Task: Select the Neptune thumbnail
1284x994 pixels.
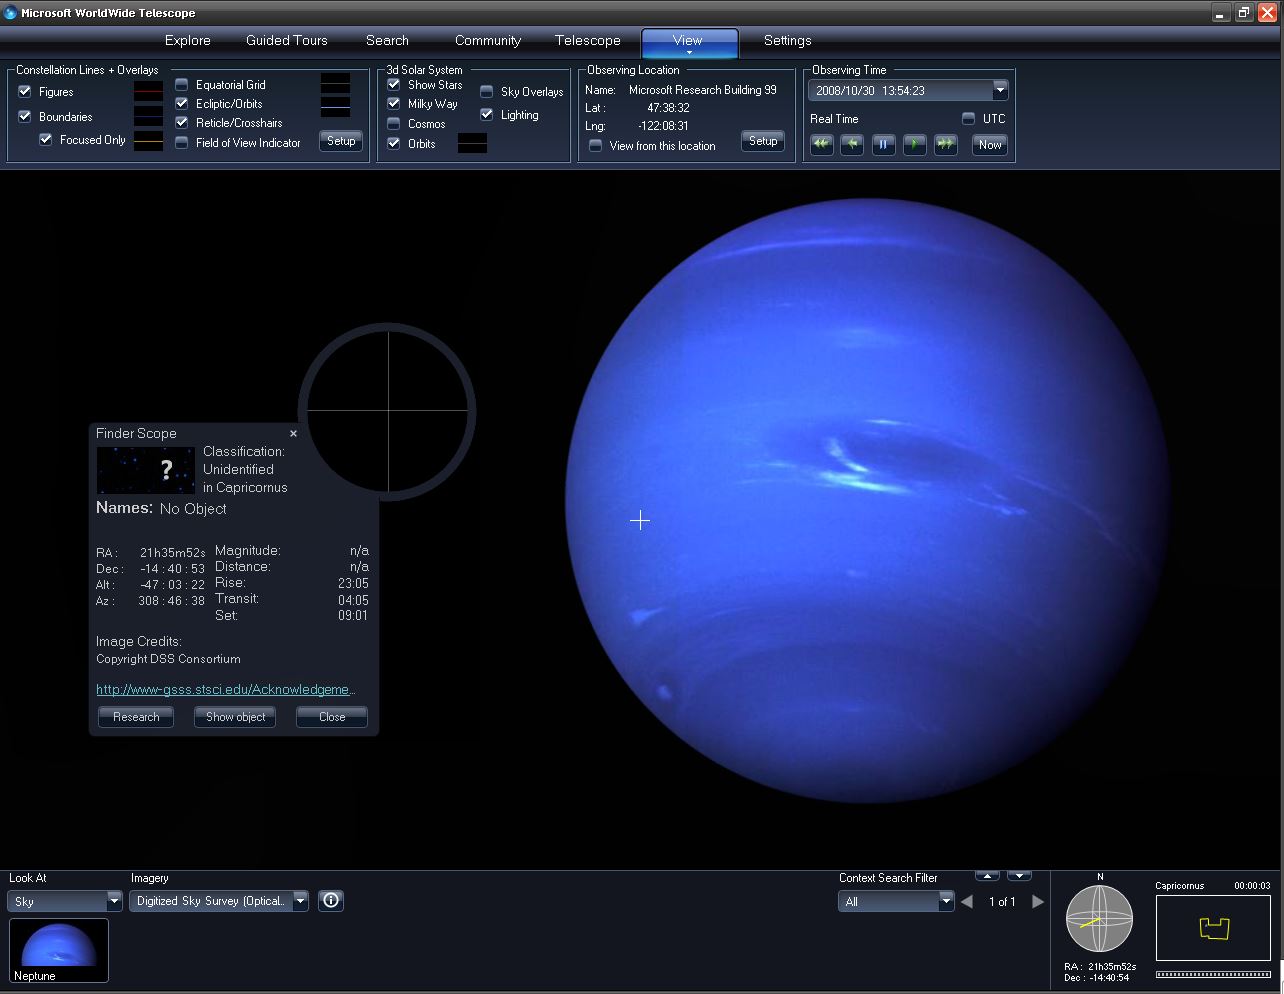Action: click(59, 950)
